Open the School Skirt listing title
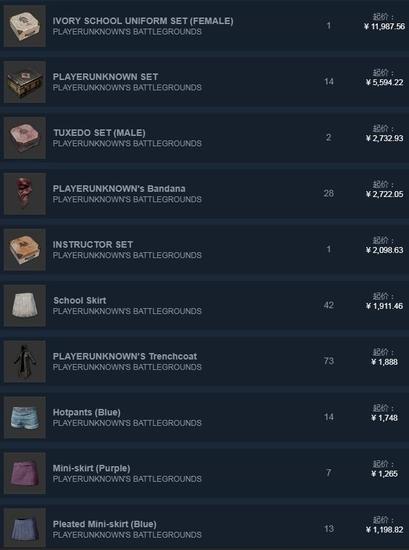This screenshot has height=550, width=409. click(x=80, y=301)
